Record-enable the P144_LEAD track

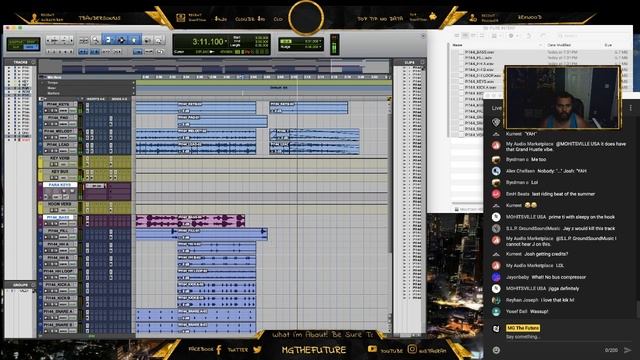(x=46, y=151)
